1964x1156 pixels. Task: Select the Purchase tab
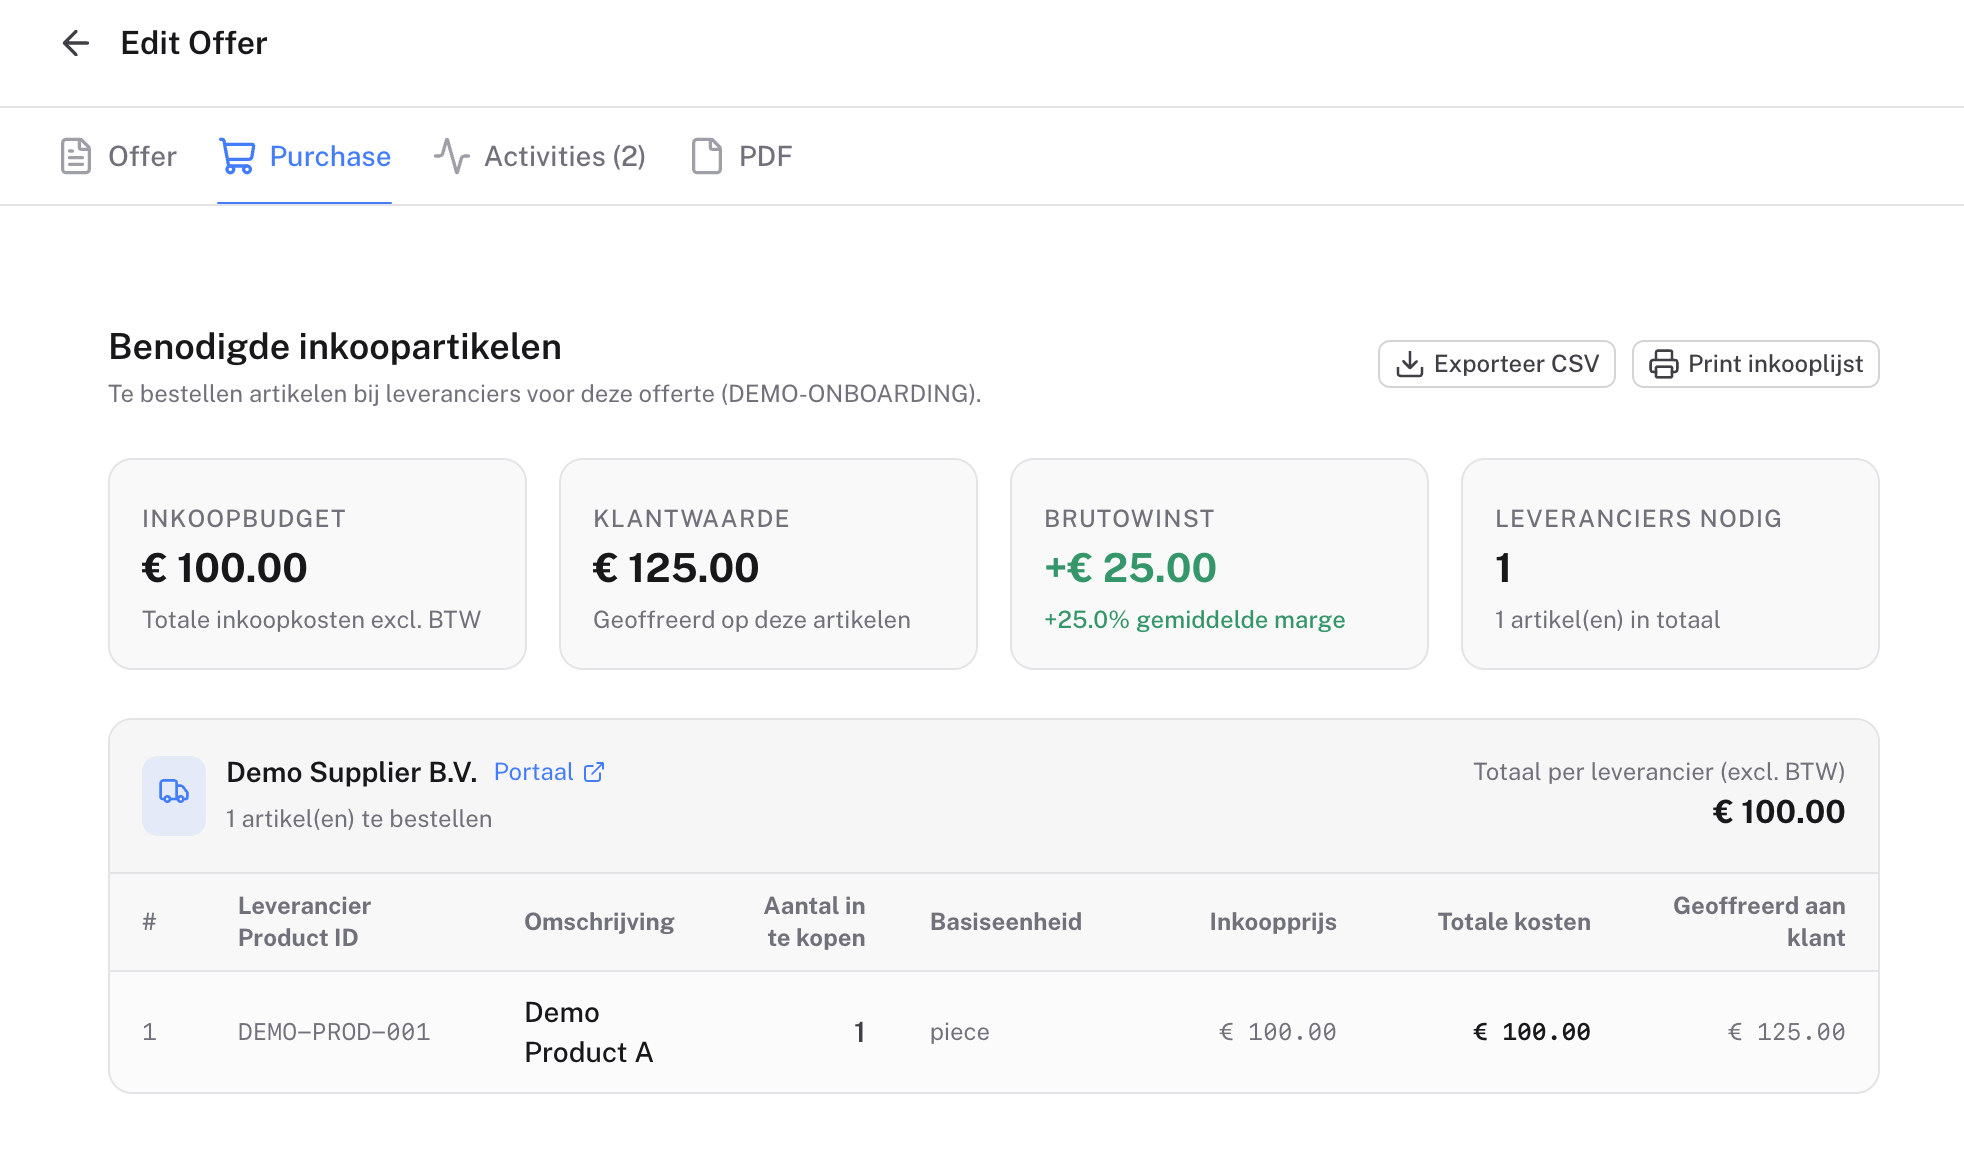tap(304, 156)
